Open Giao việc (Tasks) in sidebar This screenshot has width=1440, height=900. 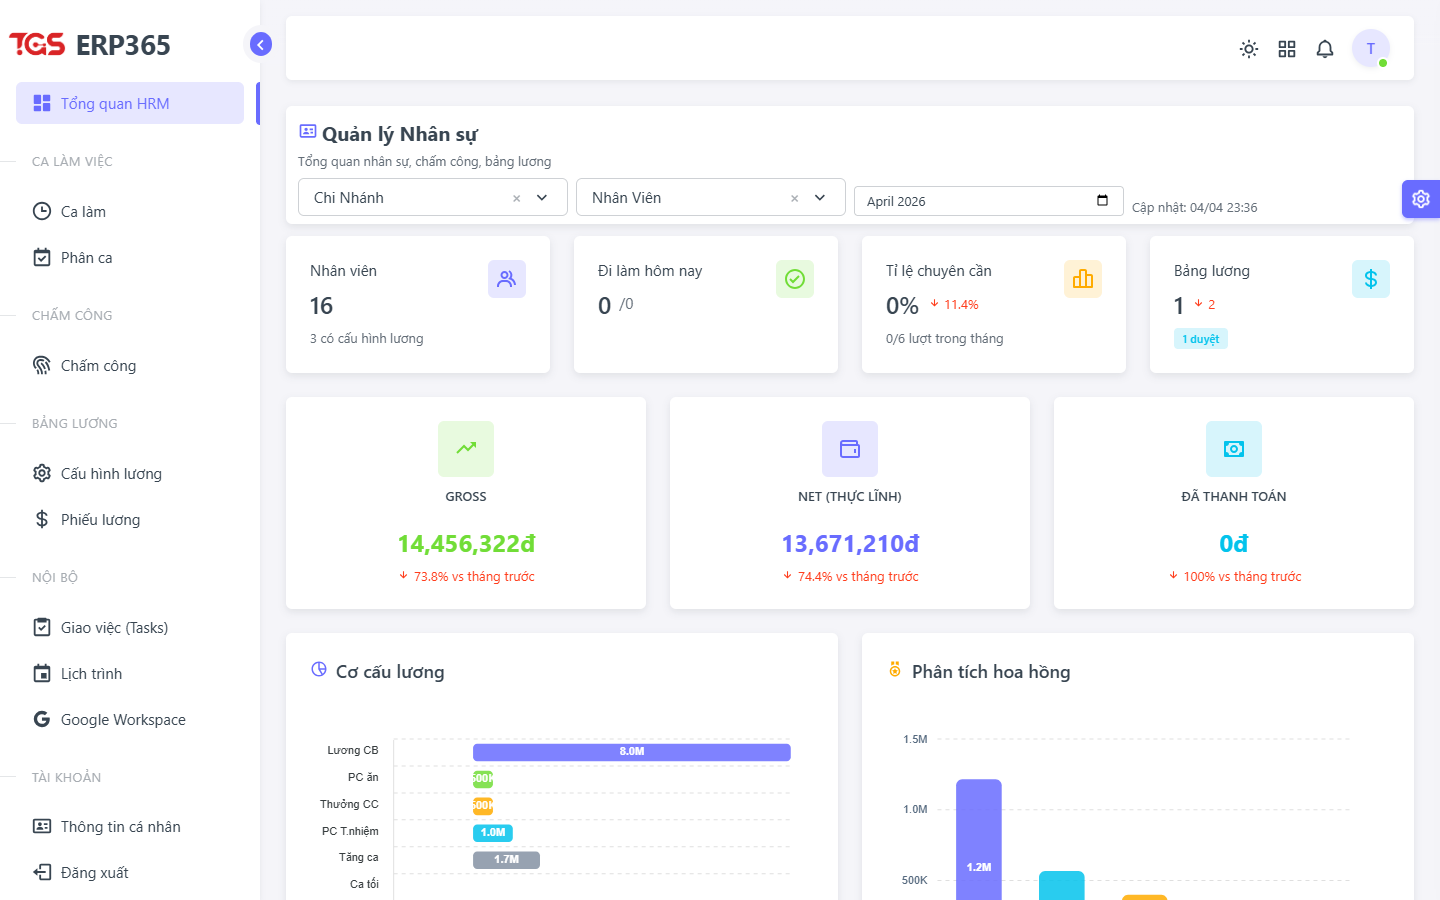130,627
